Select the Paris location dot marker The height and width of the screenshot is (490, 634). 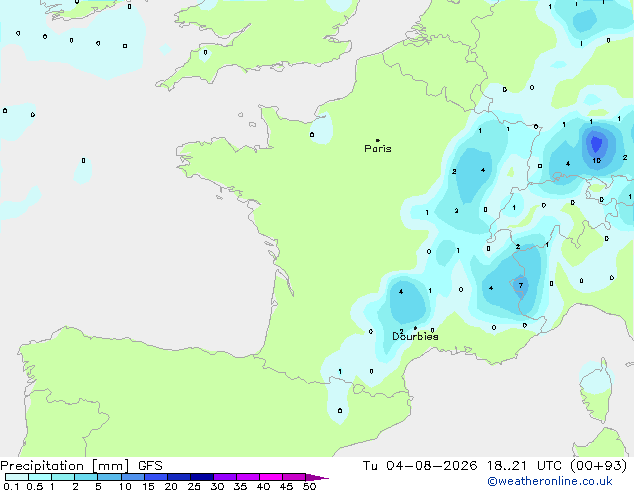[x=378, y=140]
